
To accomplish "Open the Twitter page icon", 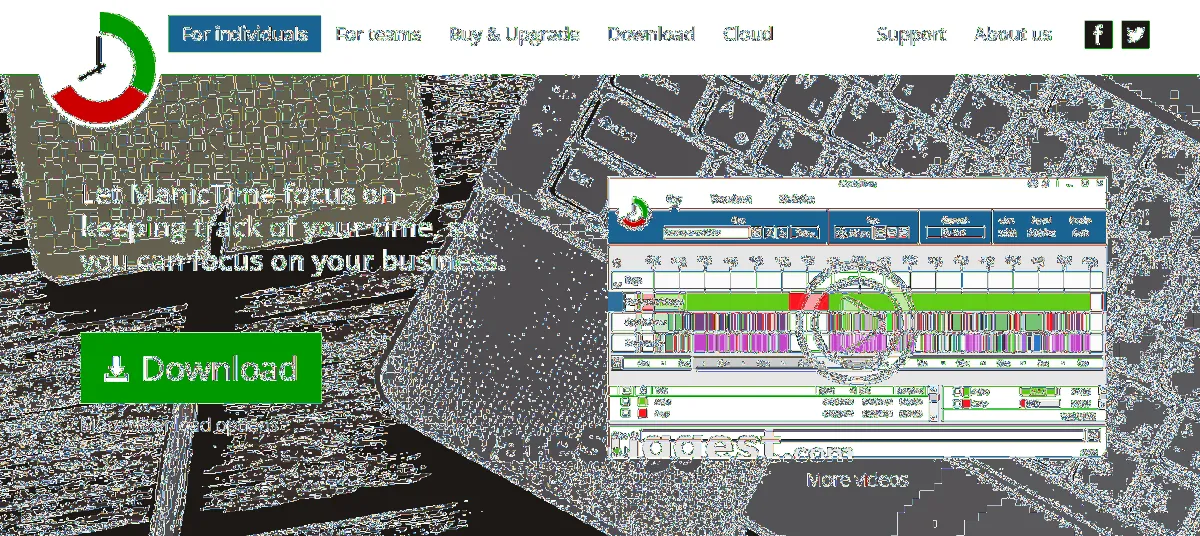I will [x=1135, y=35].
